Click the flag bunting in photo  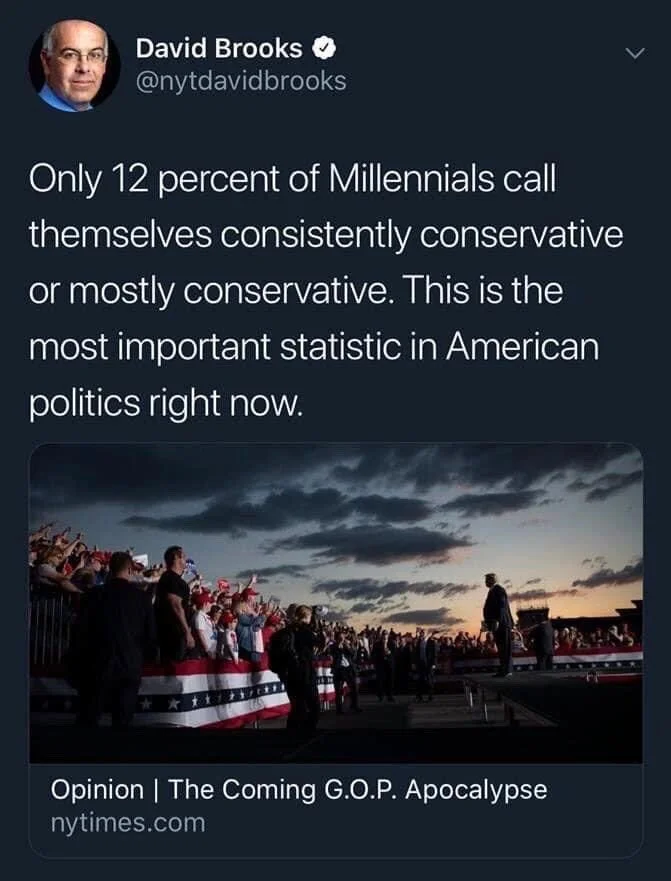[214, 691]
